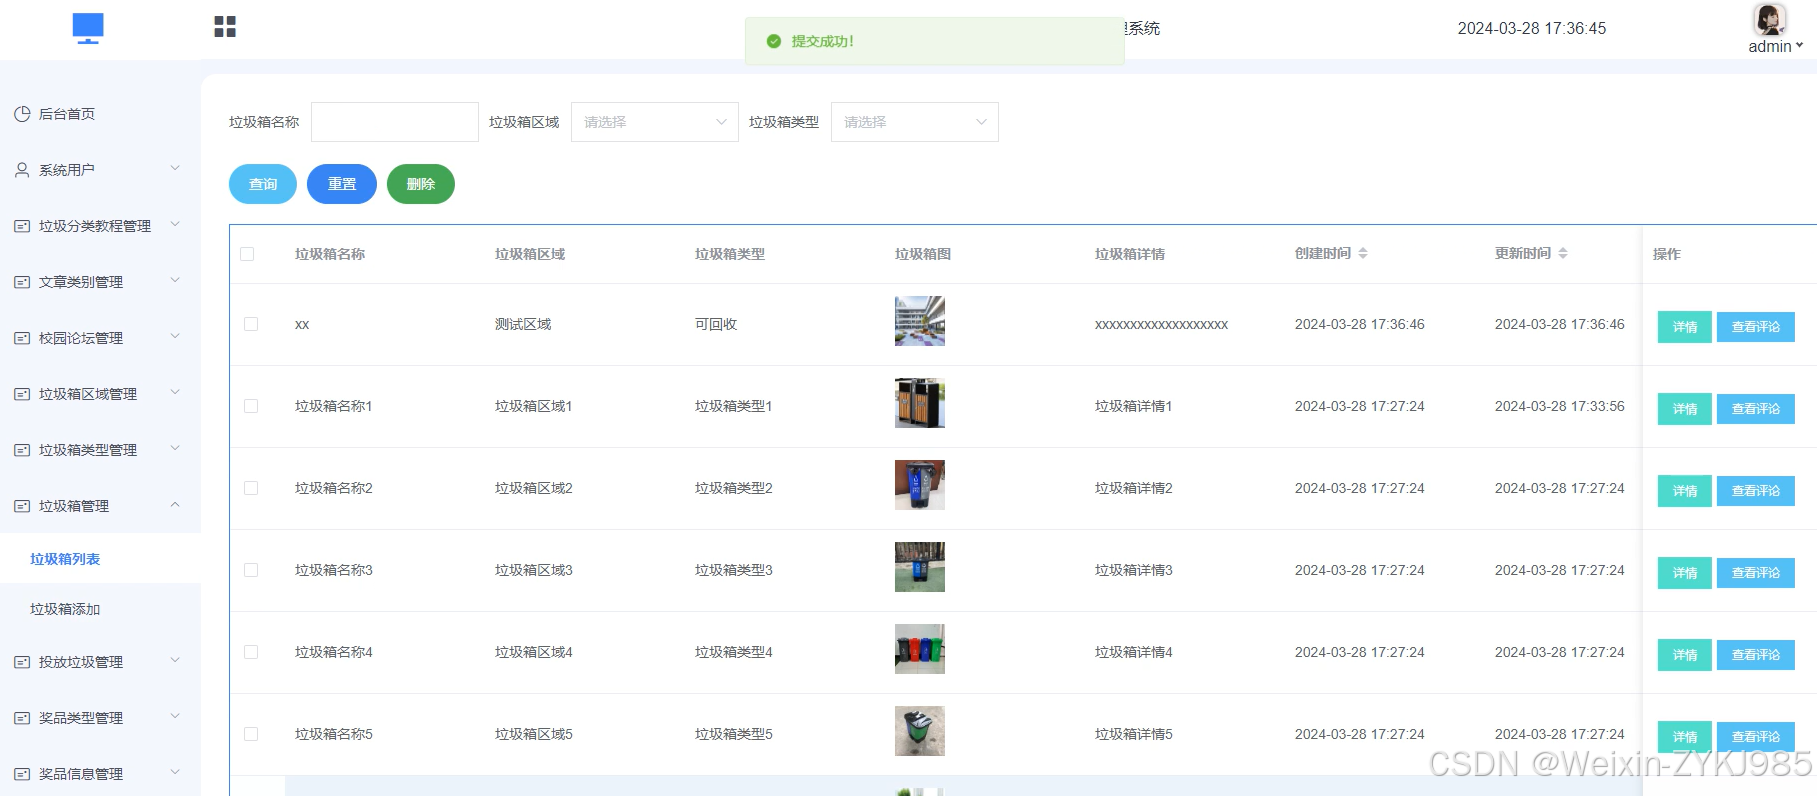
Task: Open the 垃圾箱区域 filter dropdown
Action: coord(654,122)
